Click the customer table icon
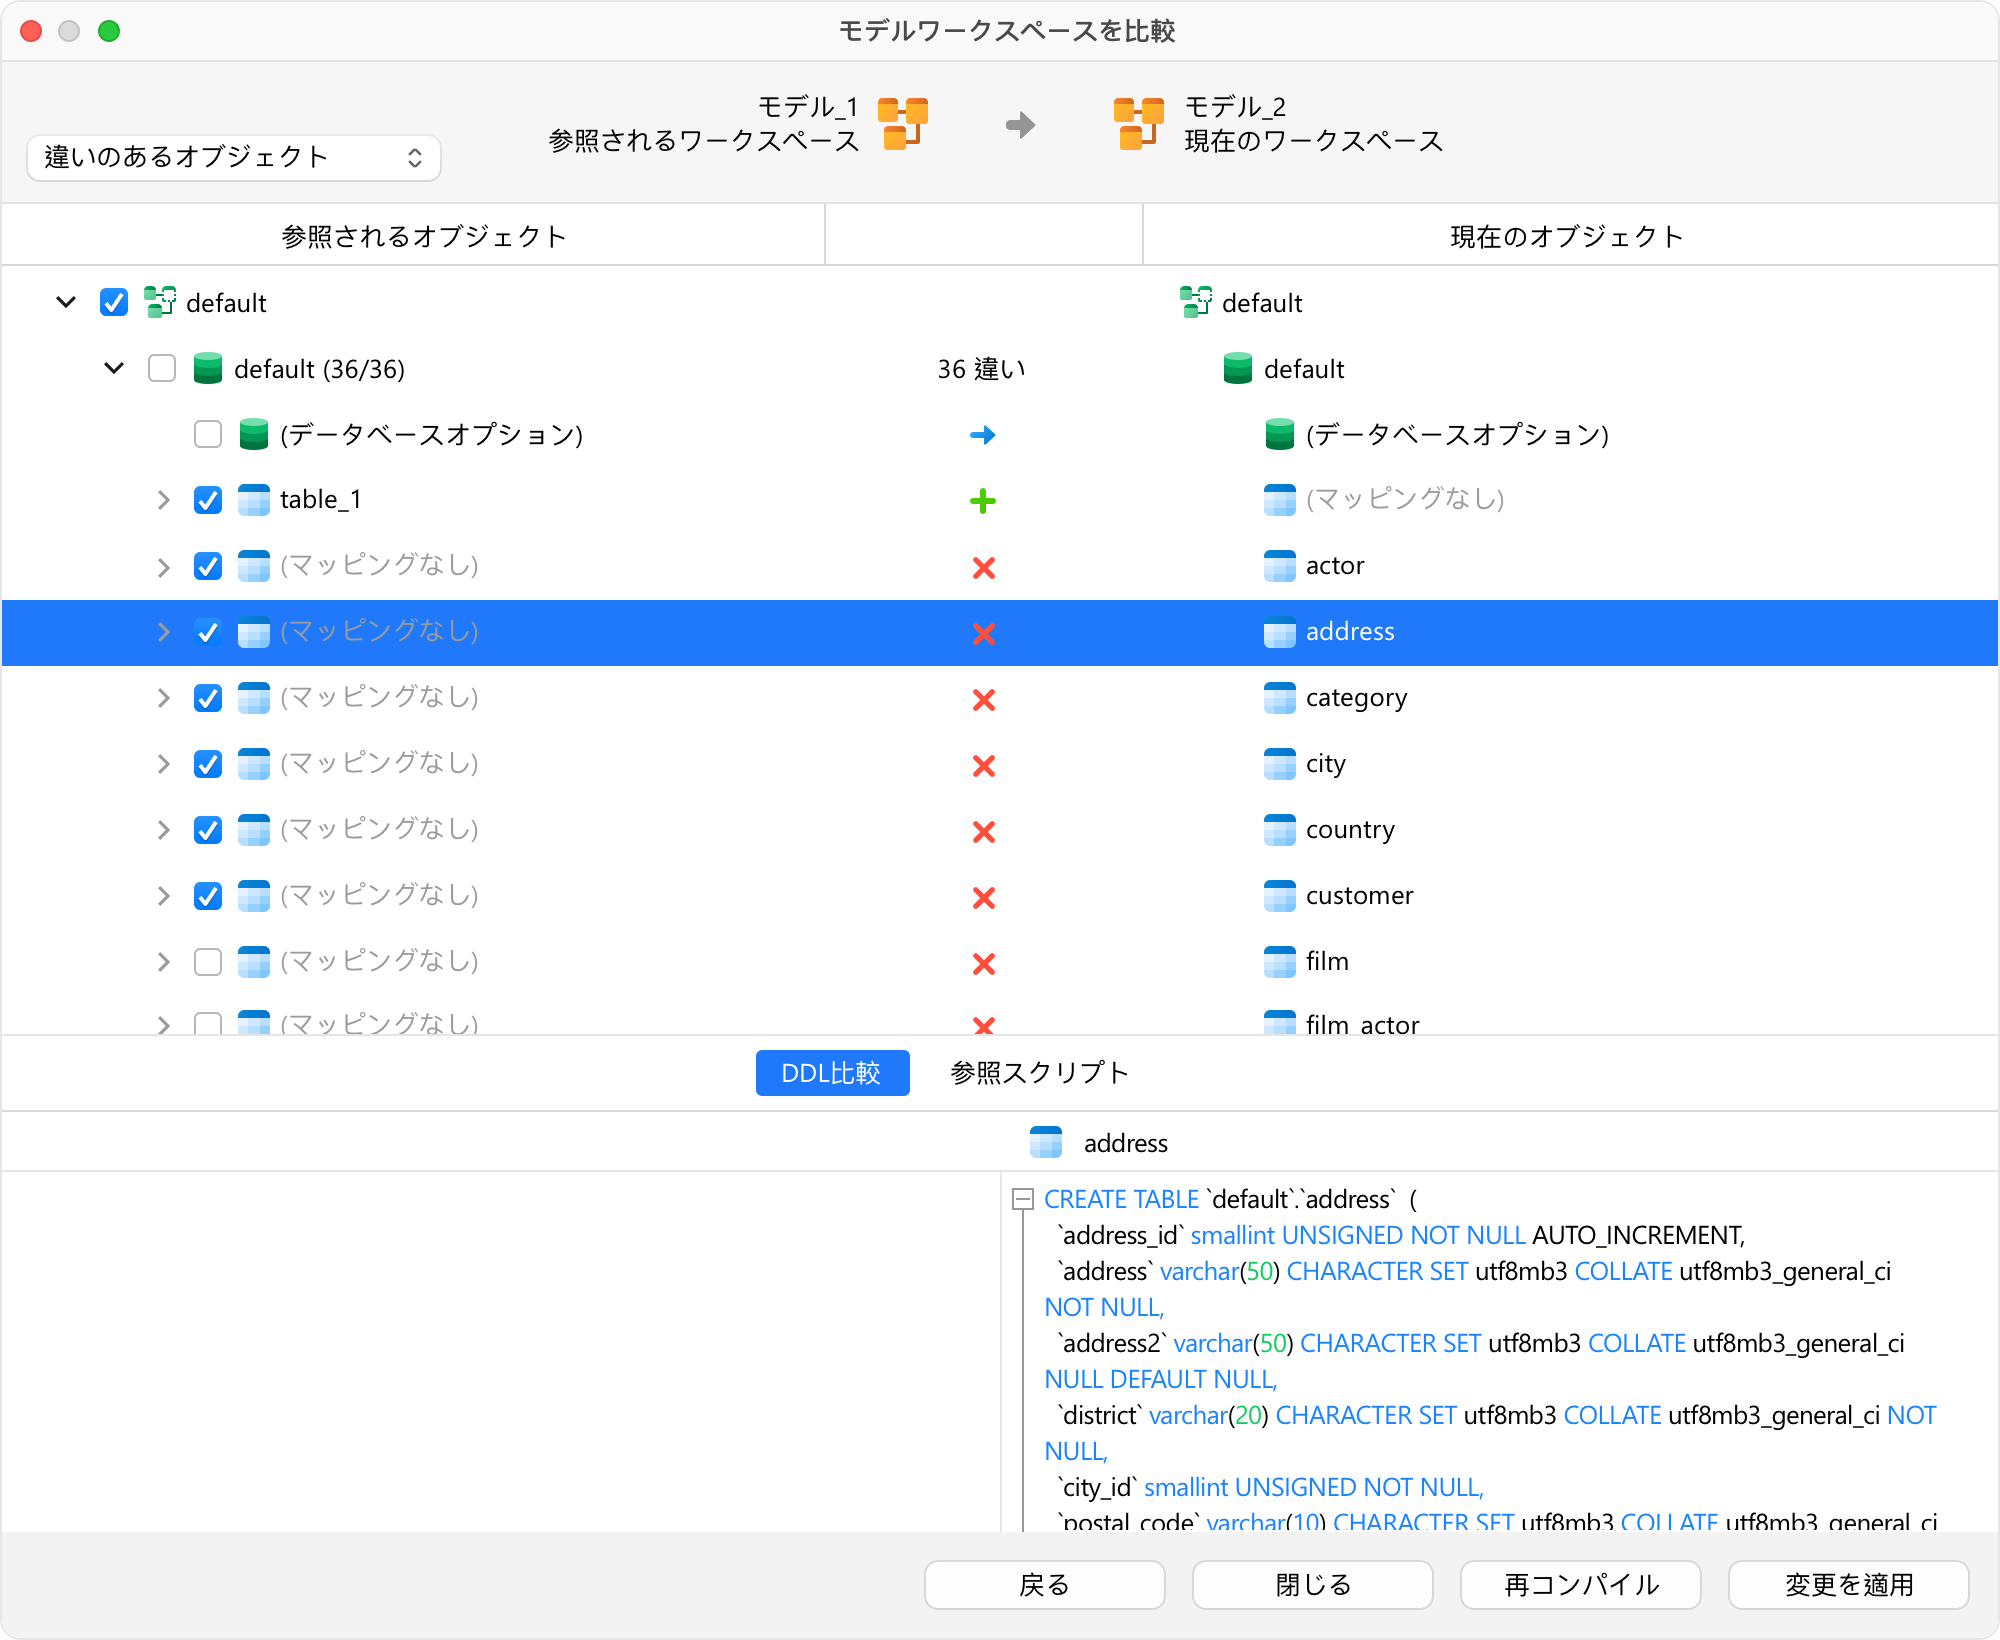 1280,896
